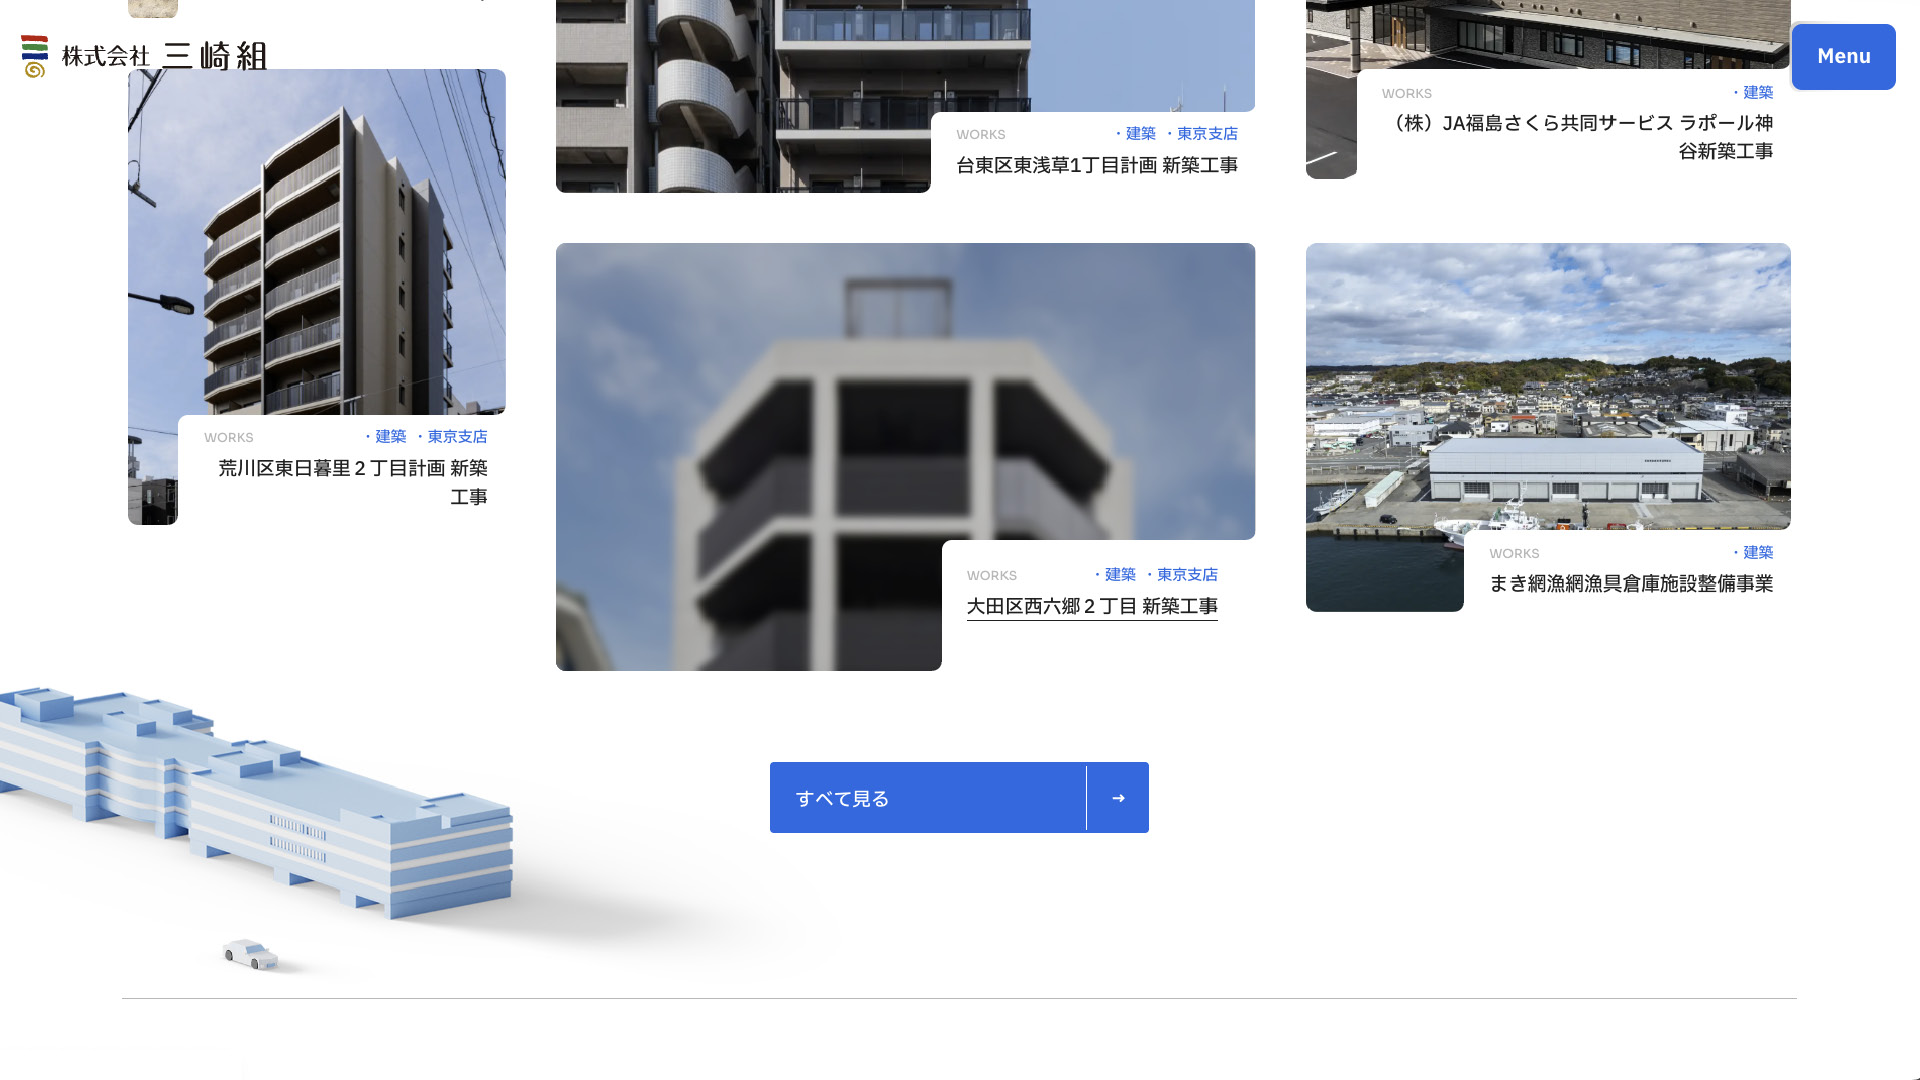Click the 三崎組 company logo
Image resolution: width=1920 pixels, height=1080 pixels.
click(145, 56)
